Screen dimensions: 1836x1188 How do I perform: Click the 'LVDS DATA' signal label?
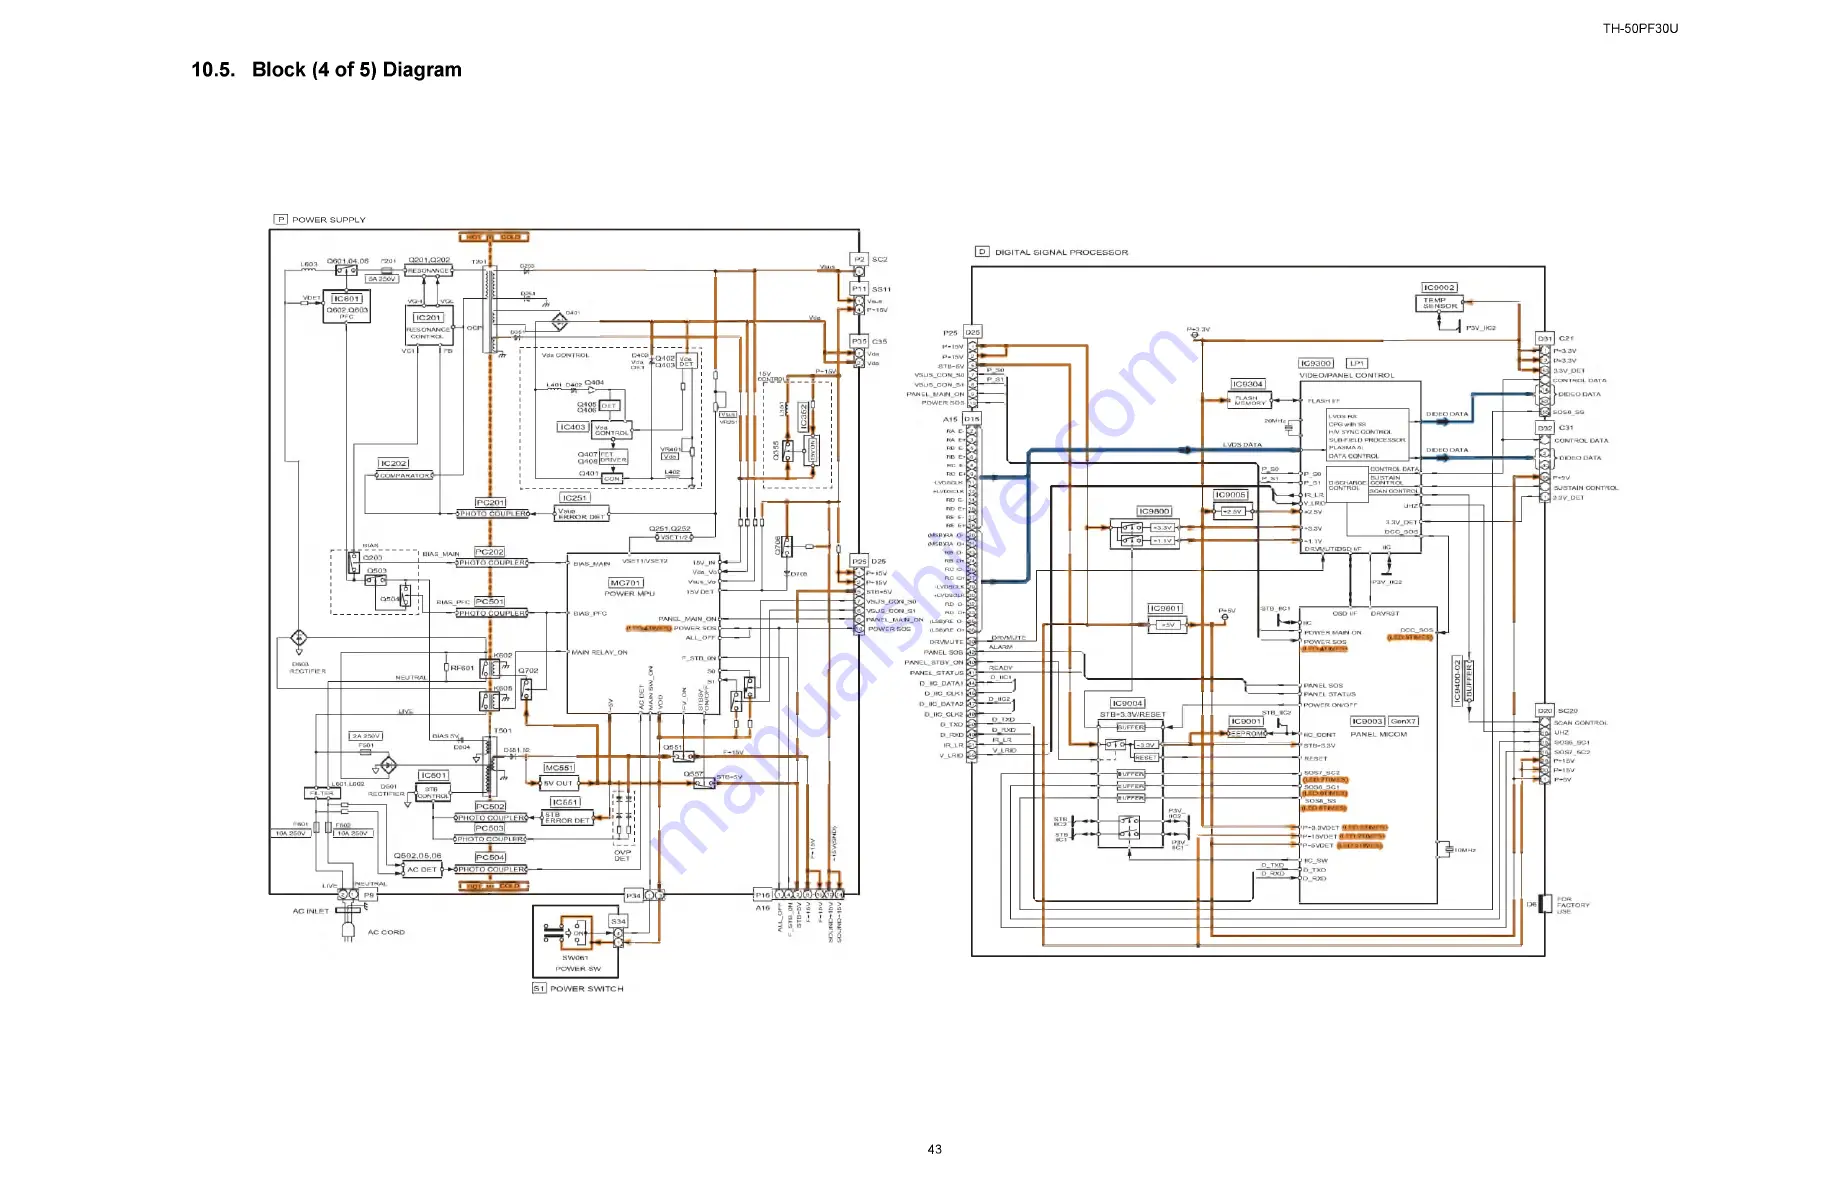[1242, 445]
